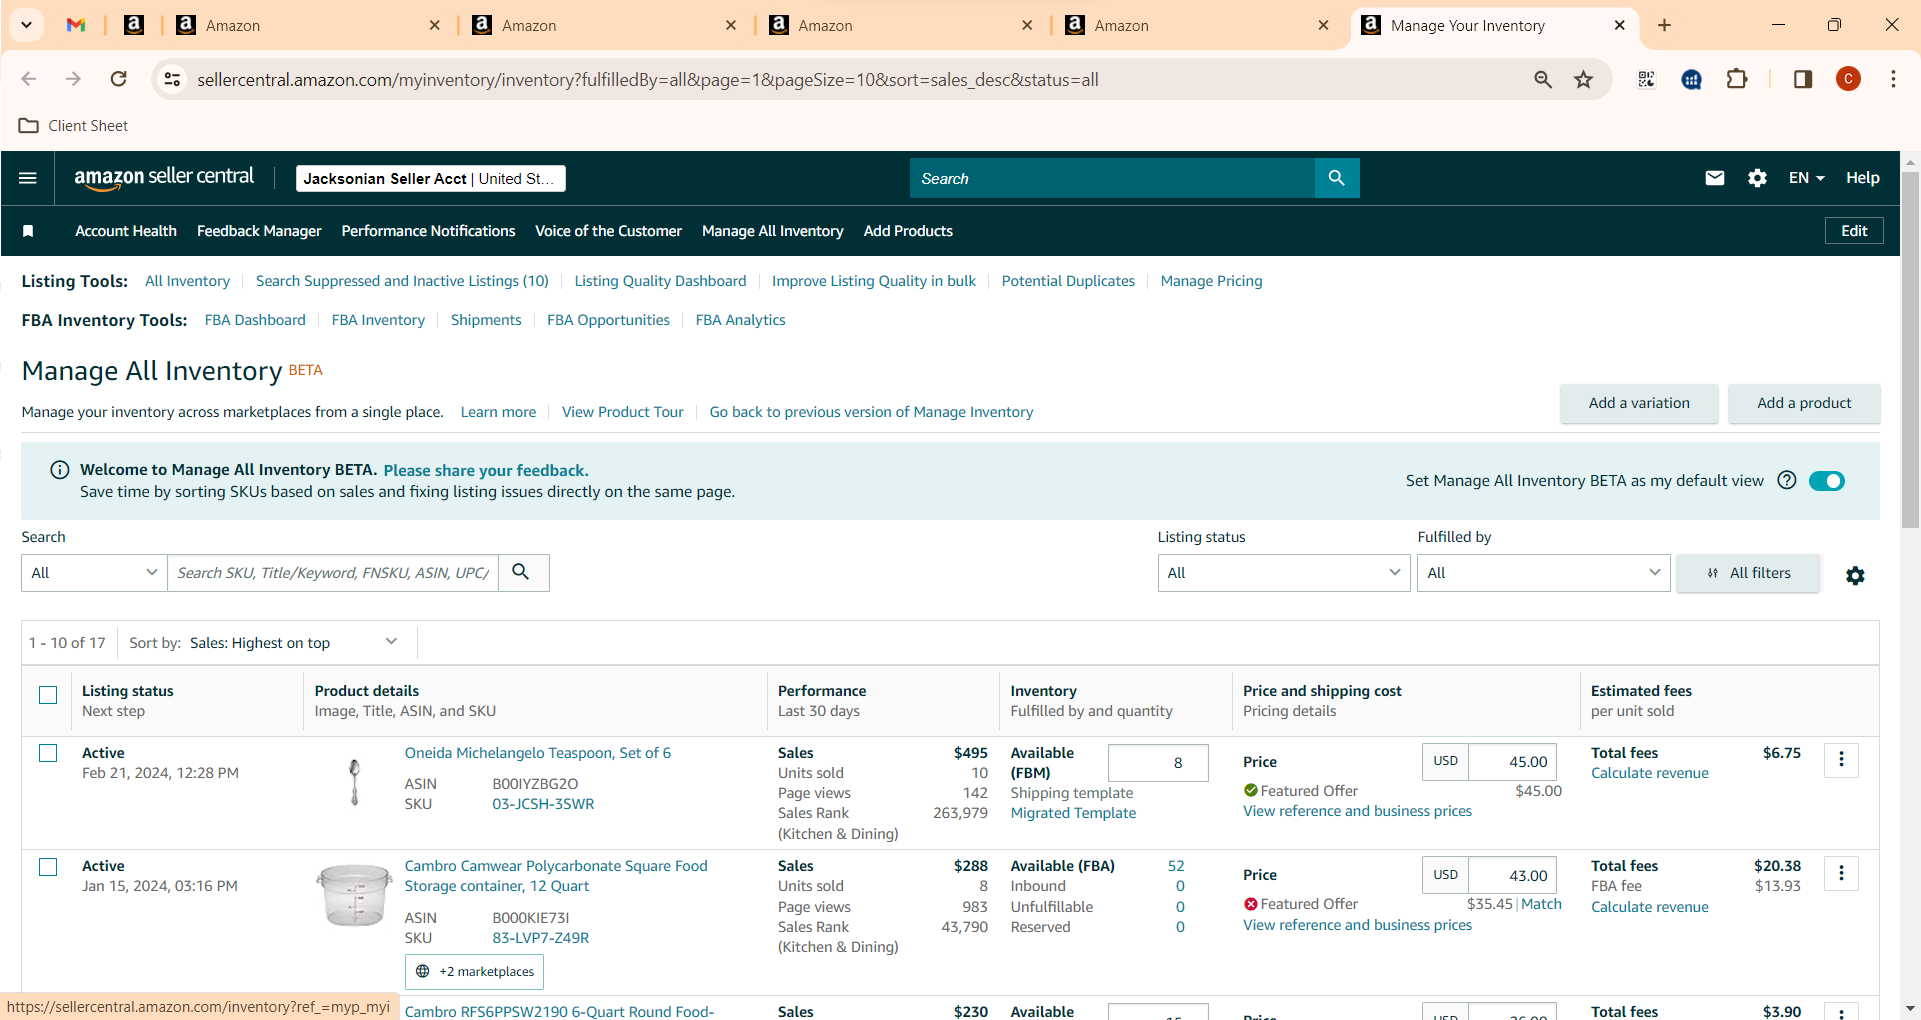
Task: Open the Chrome profile avatar
Action: [1848, 79]
